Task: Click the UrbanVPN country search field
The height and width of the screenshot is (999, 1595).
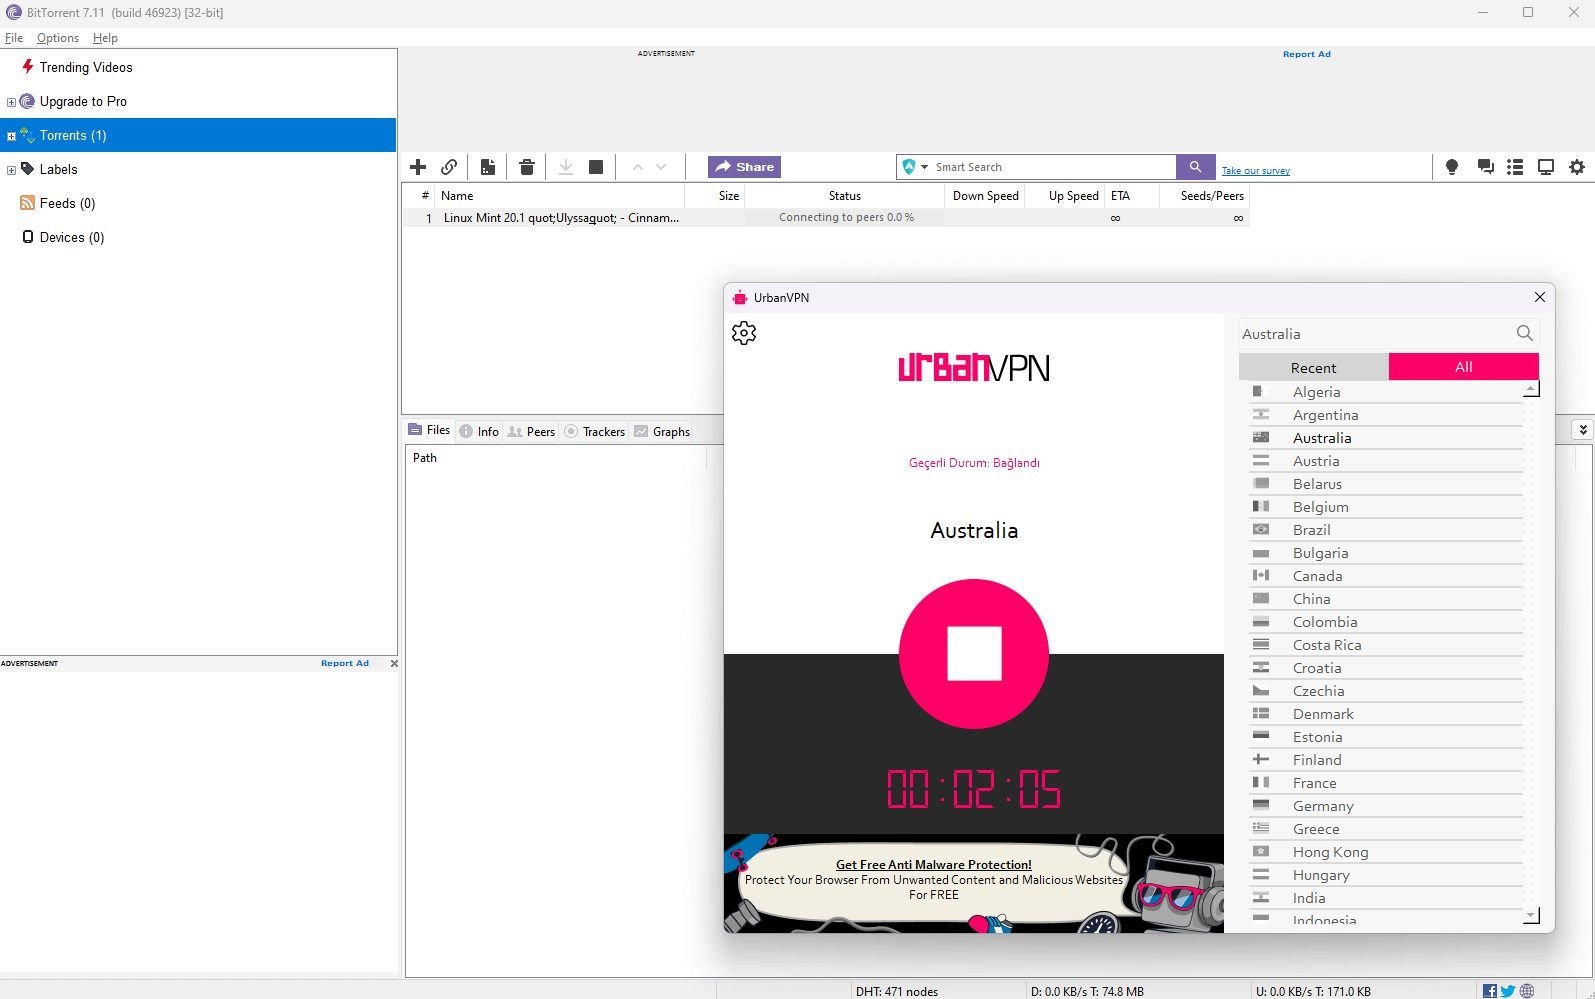Action: (1375, 334)
